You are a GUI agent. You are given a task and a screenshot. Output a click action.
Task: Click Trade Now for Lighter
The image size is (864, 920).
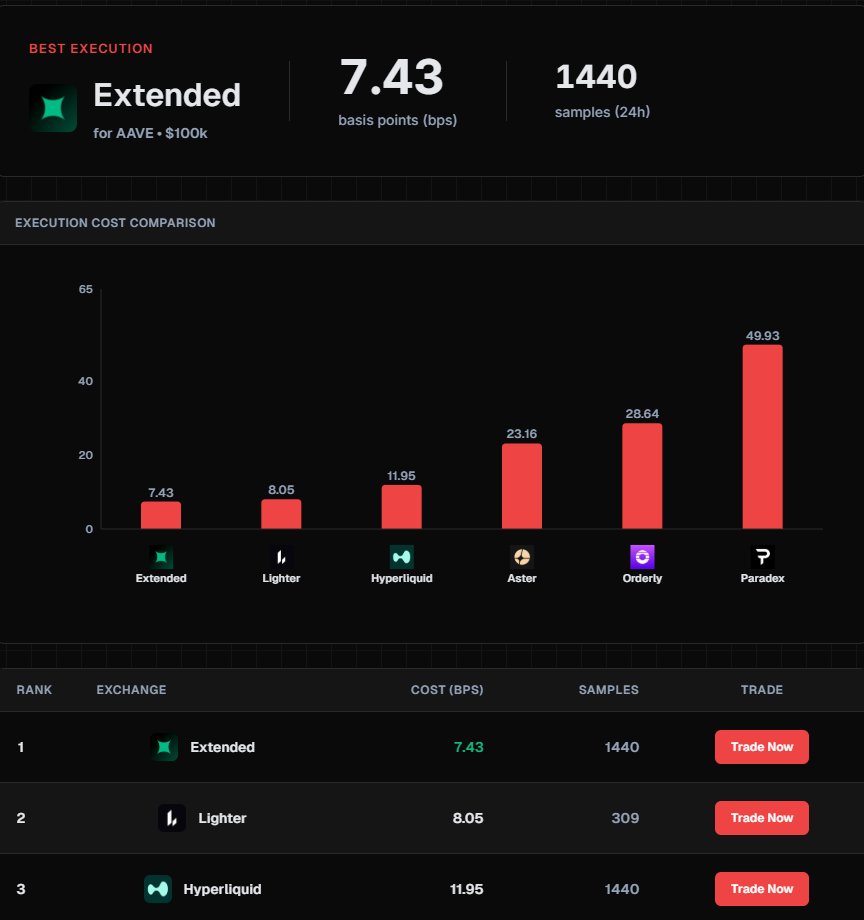click(x=761, y=817)
